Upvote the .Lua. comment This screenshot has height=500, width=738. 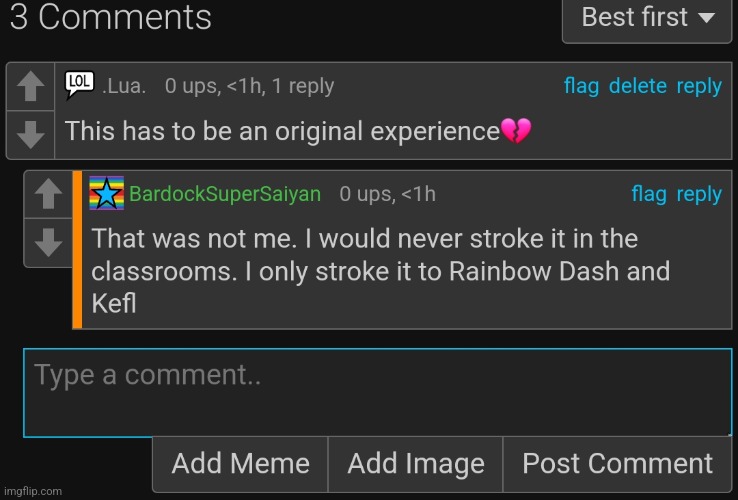(x=31, y=87)
